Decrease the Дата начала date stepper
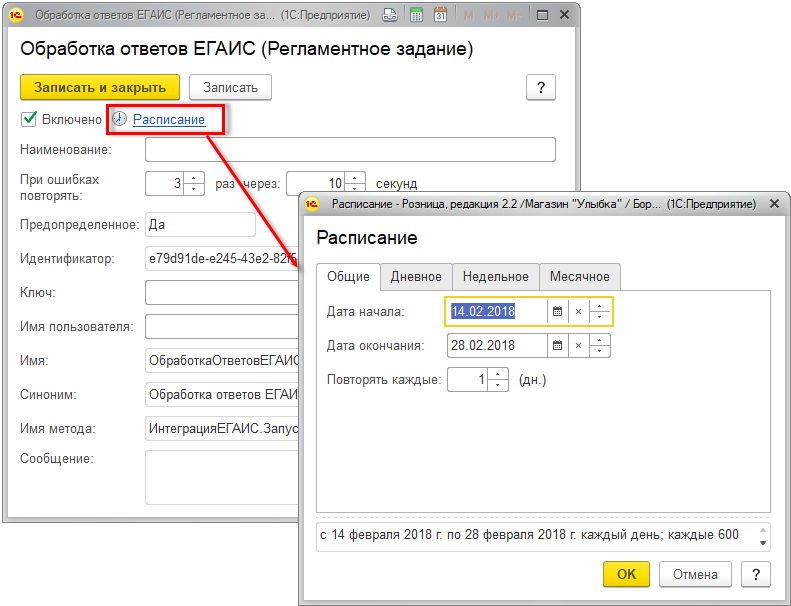The image size is (791, 606). [600, 318]
